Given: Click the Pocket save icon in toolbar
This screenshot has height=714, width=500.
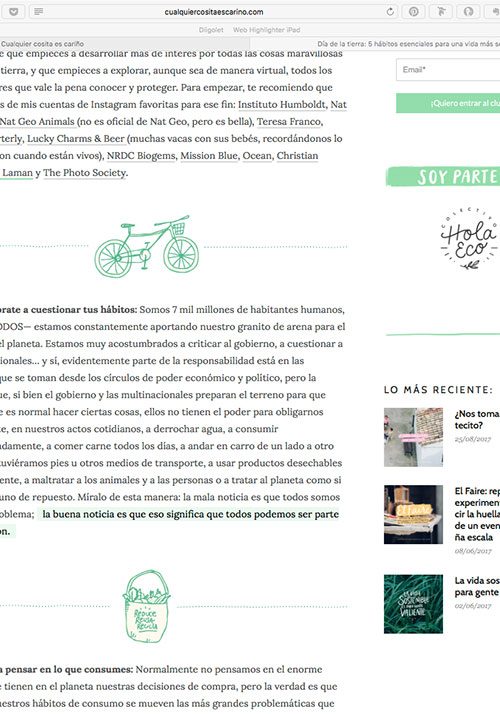Looking at the screenshot, I should pyautogui.click(x=14, y=11).
